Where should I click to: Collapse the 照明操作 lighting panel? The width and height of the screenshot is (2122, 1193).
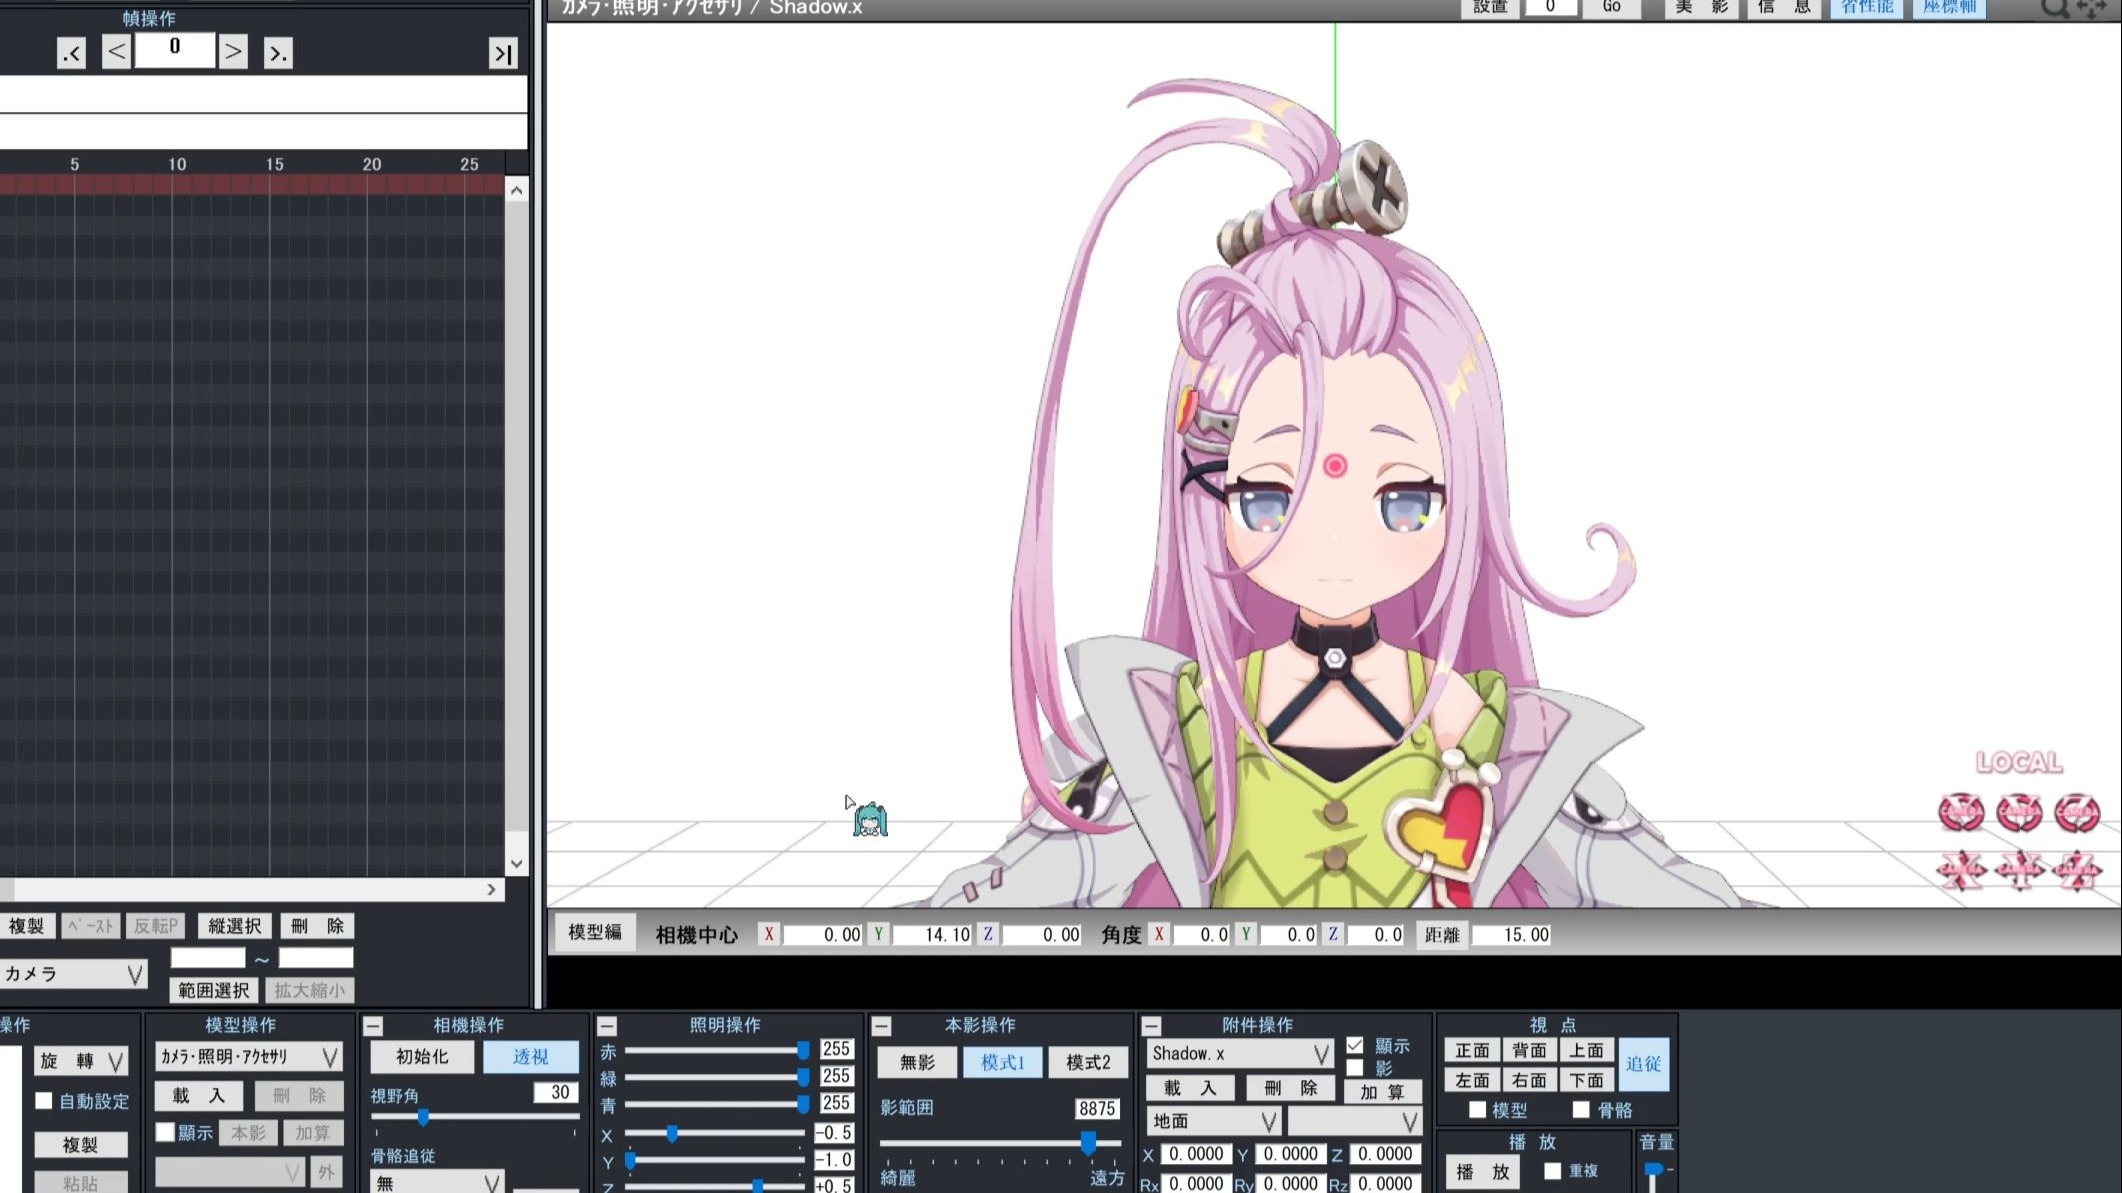607,1026
